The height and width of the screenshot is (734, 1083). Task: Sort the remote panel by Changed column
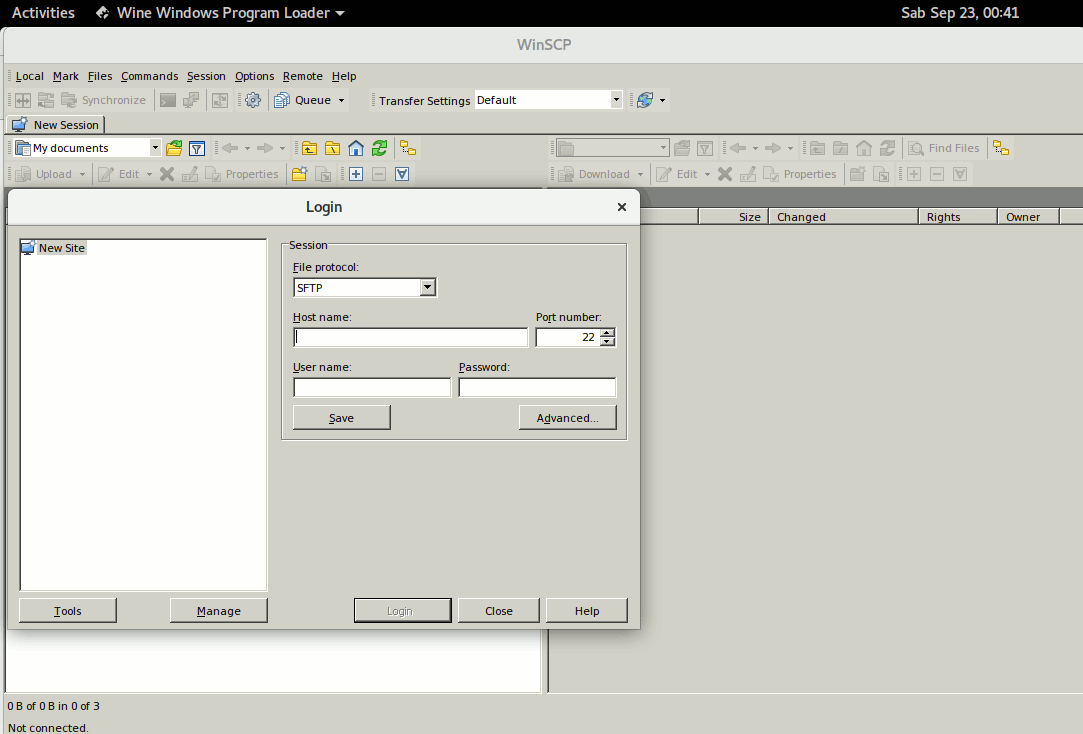click(843, 217)
